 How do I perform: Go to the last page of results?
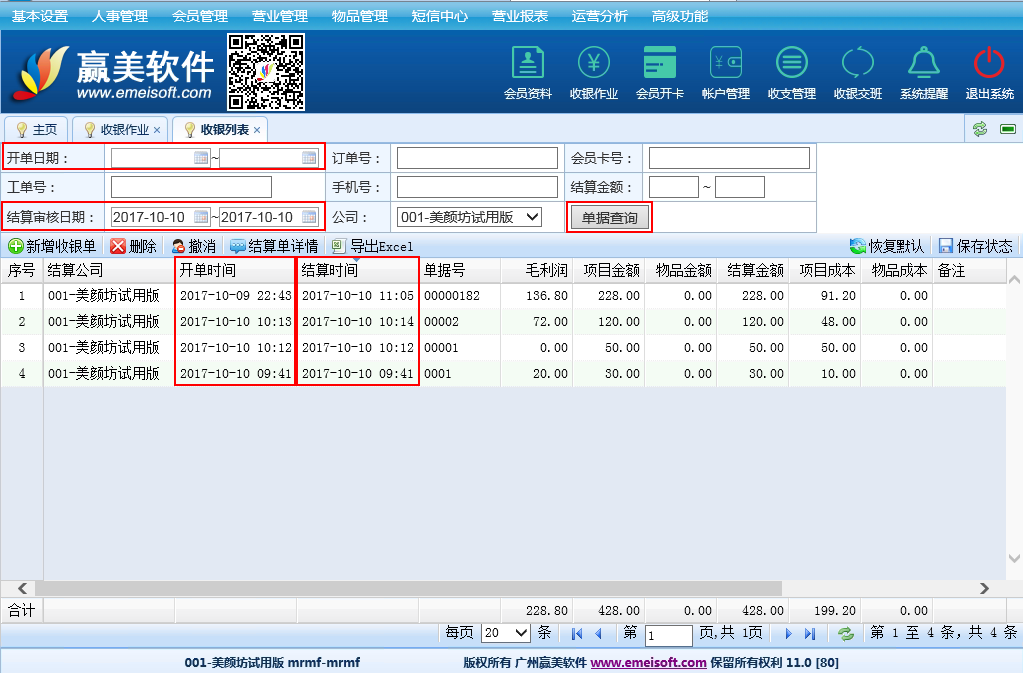tap(810, 633)
